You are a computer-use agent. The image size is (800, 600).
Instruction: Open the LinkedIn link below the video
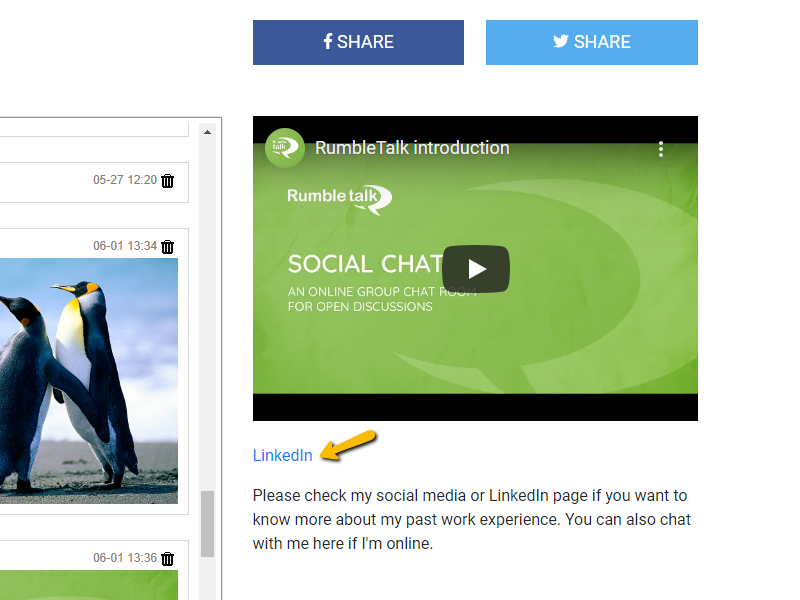tap(282, 455)
